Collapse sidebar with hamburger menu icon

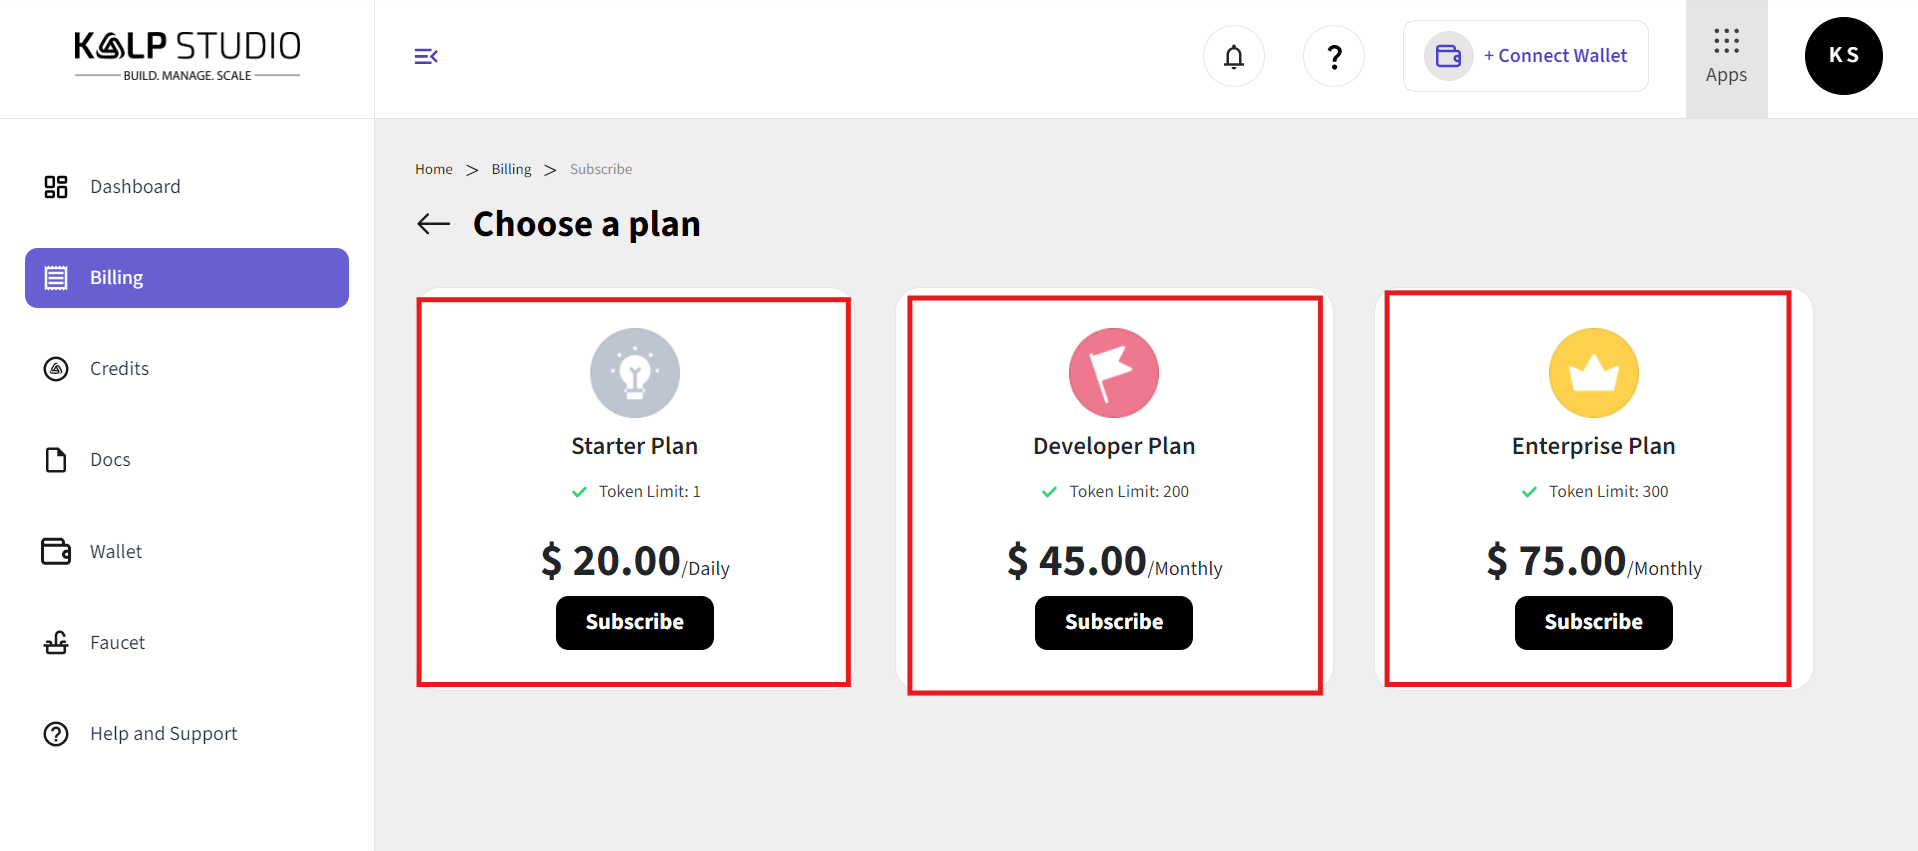coord(426,56)
